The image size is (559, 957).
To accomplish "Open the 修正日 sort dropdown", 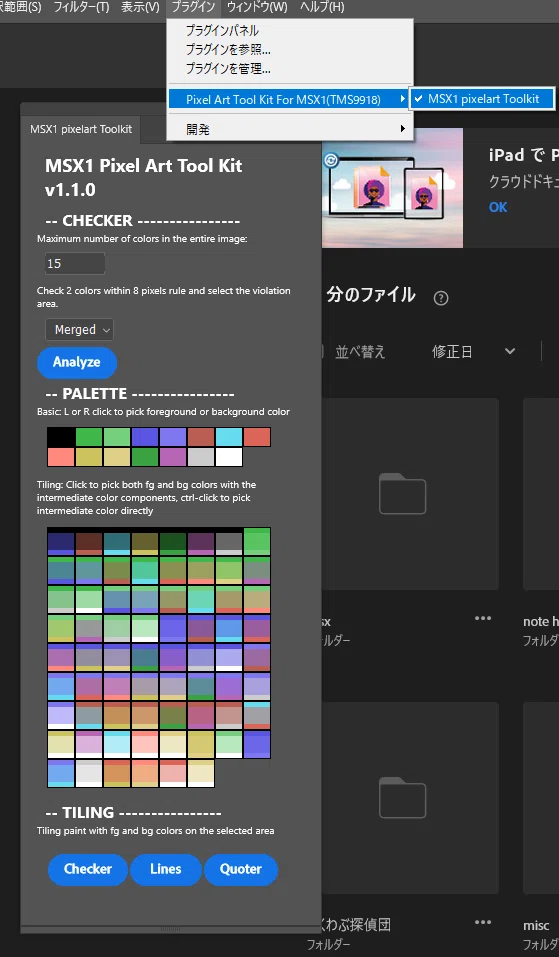I will point(474,352).
